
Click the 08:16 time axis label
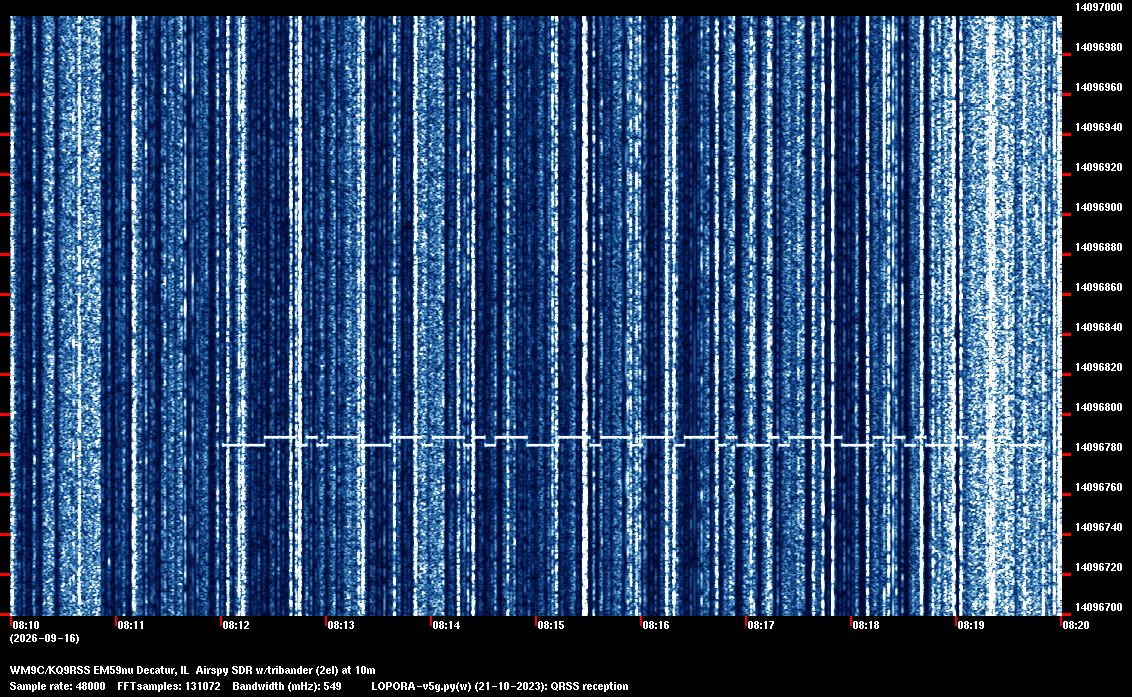pyautogui.click(x=656, y=625)
